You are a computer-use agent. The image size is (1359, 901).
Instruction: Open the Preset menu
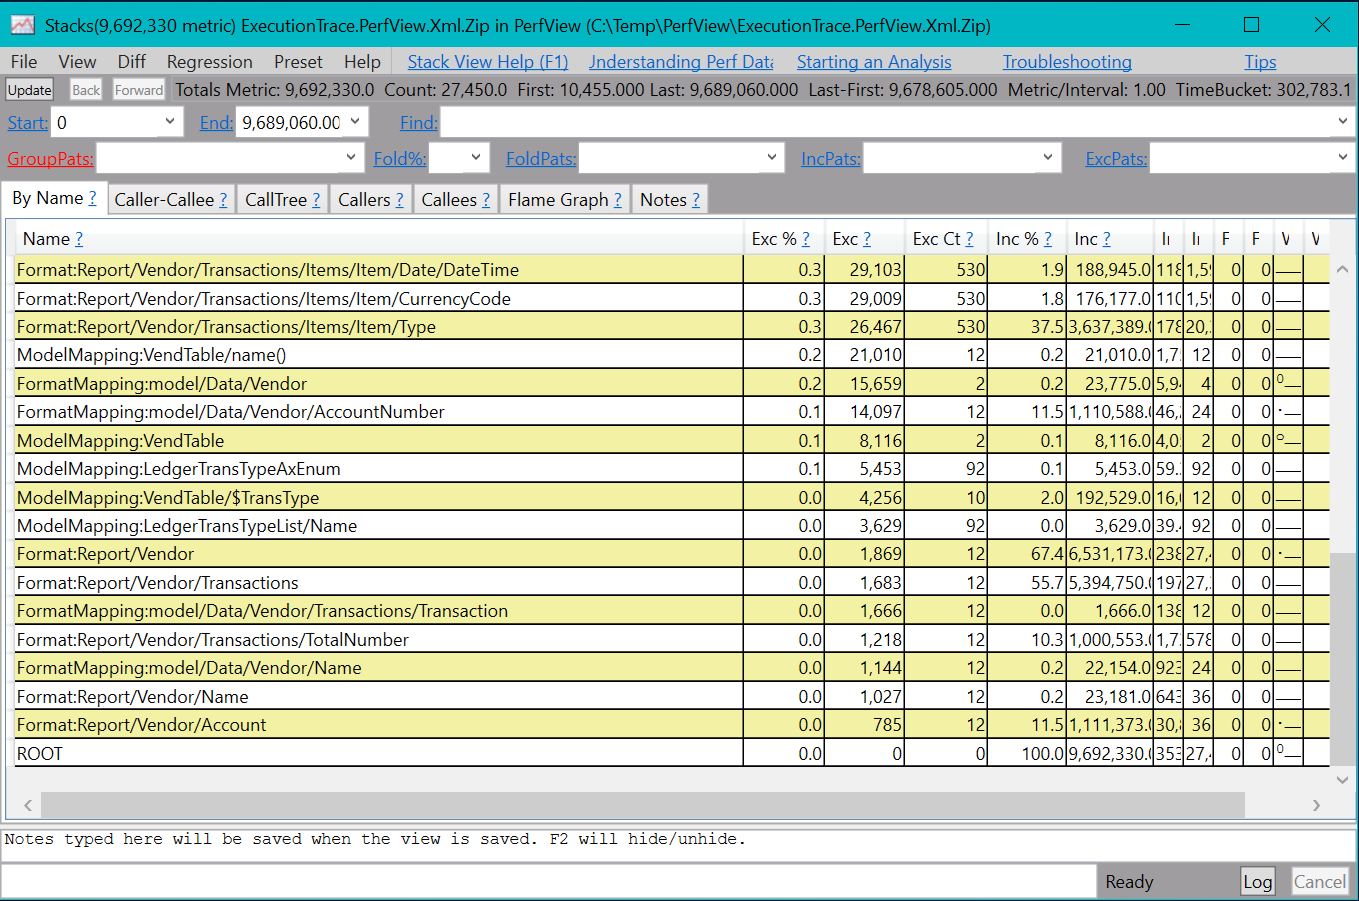click(x=298, y=62)
